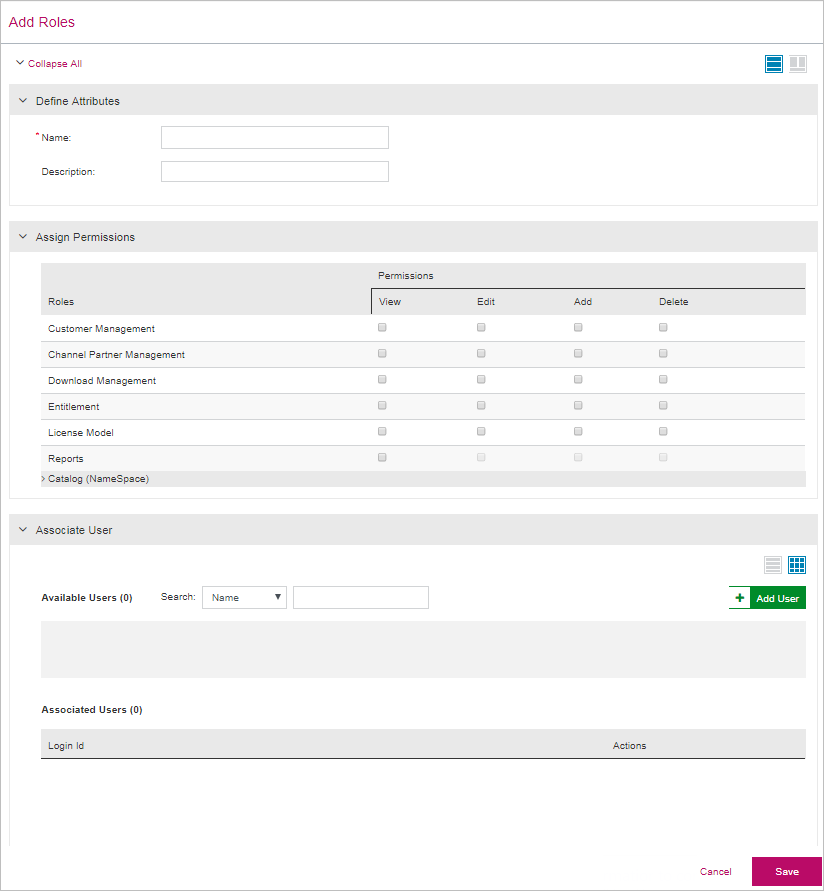The image size is (824, 891).
Task: Check Add permission for Download Management
Action: pos(578,379)
